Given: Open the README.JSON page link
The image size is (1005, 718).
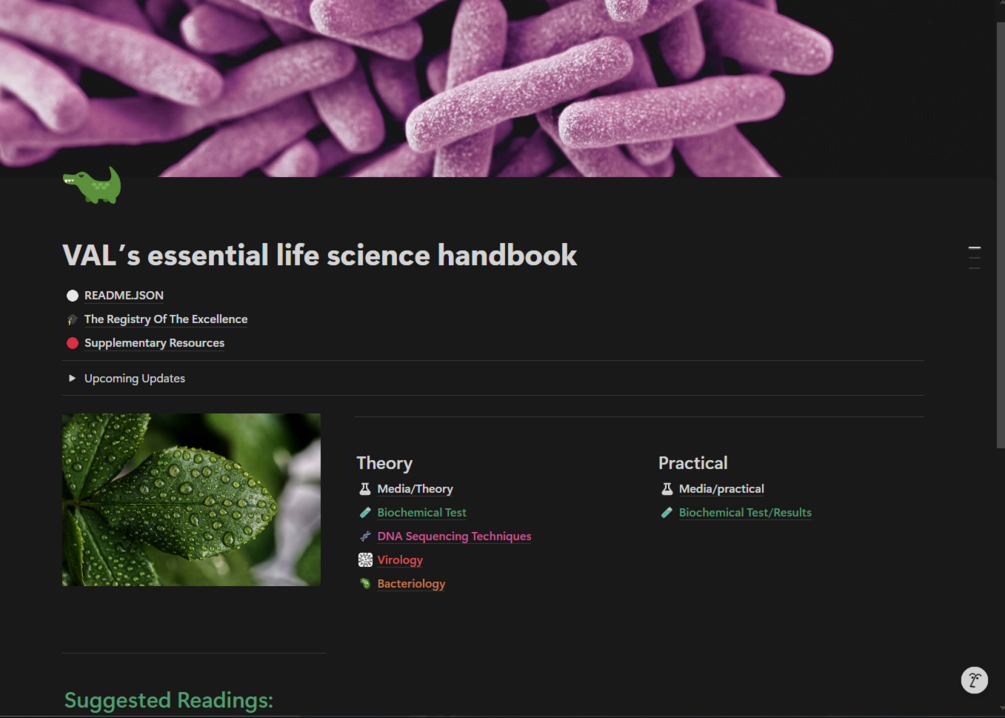Looking at the screenshot, I should (122, 295).
